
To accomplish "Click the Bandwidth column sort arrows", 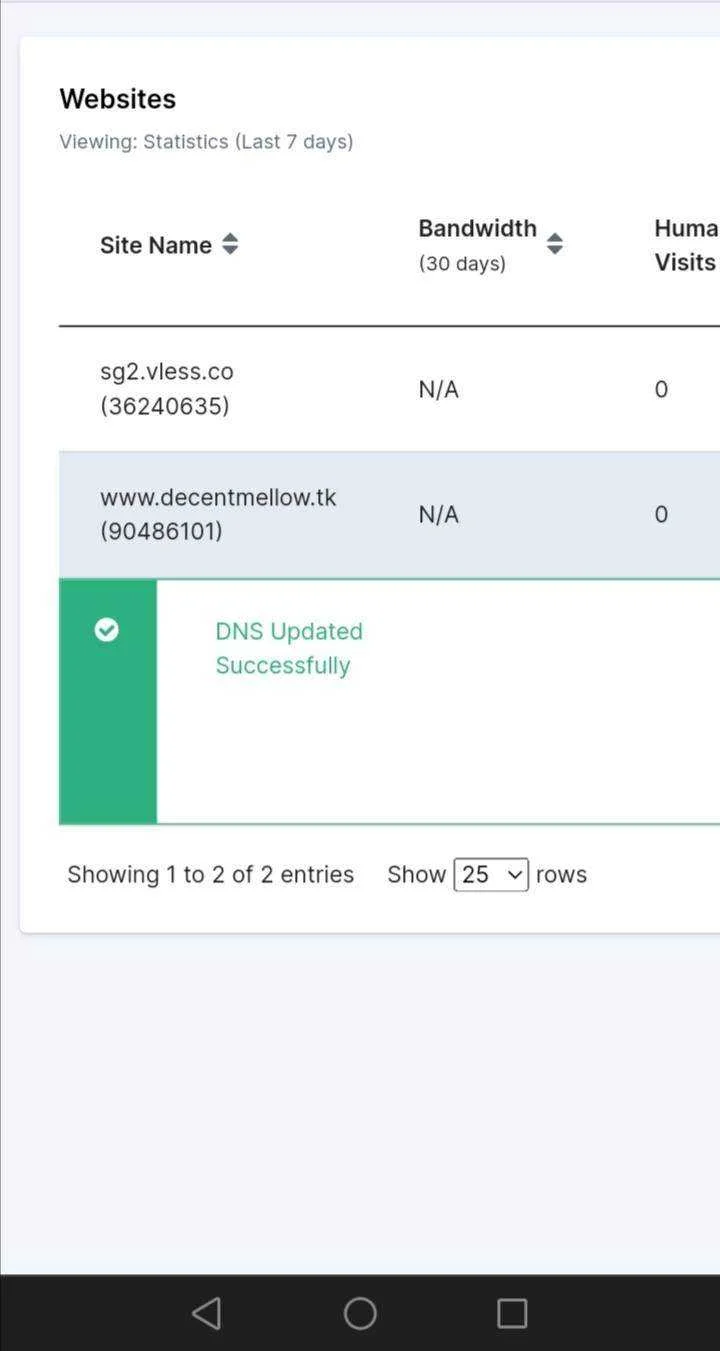I will click(x=555, y=244).
